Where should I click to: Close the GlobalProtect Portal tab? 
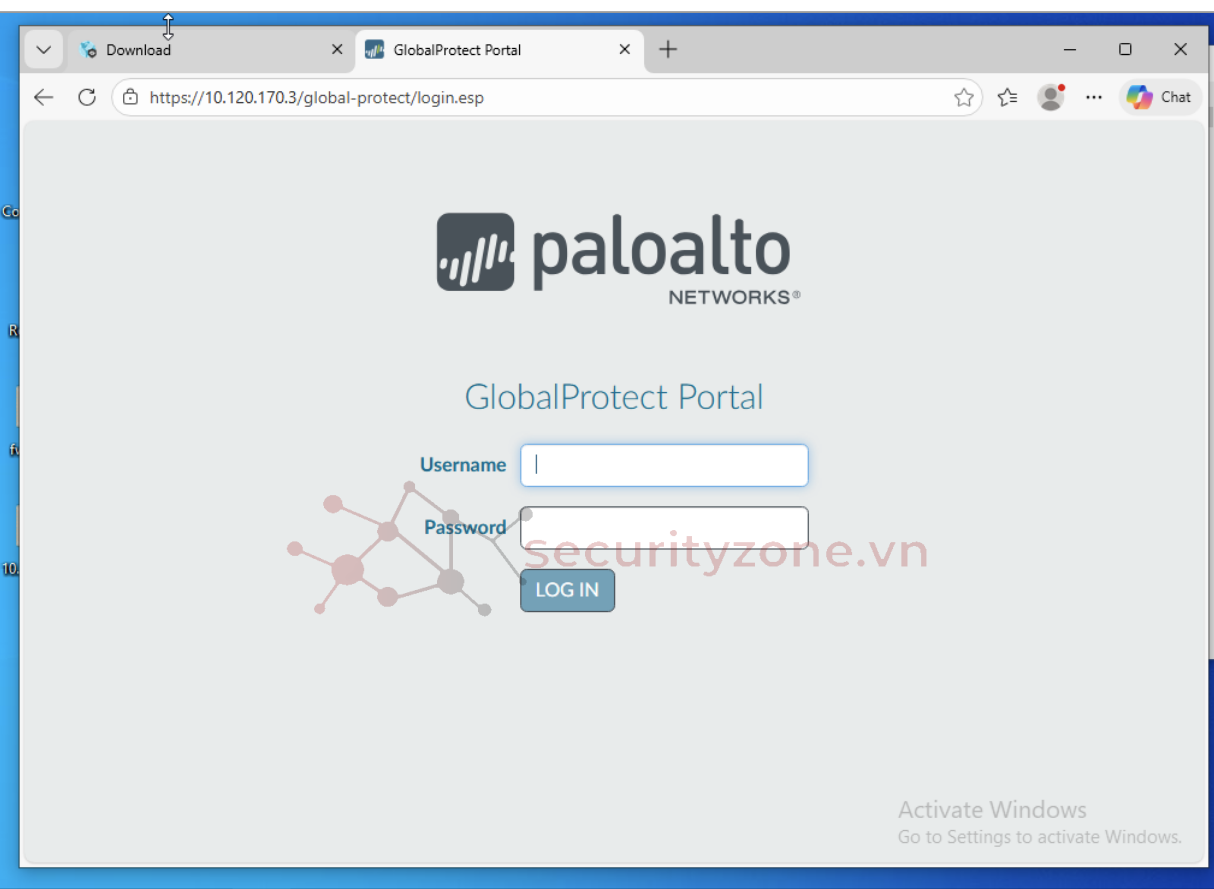click(625, 50)
